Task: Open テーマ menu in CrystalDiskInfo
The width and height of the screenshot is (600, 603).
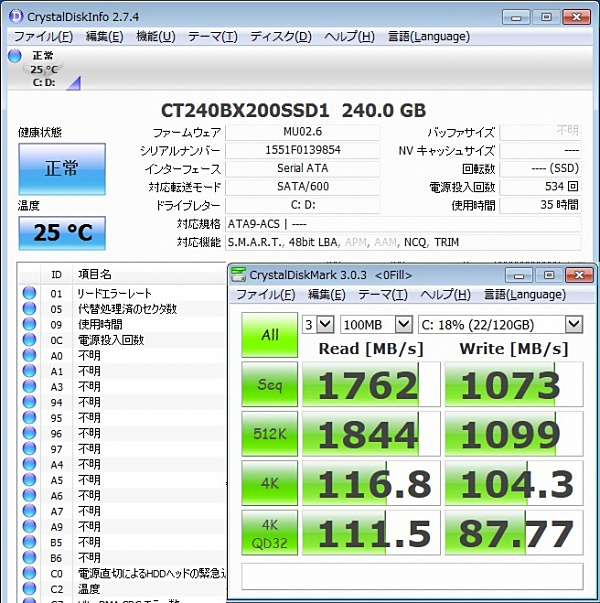Action: tap(213, 37)
